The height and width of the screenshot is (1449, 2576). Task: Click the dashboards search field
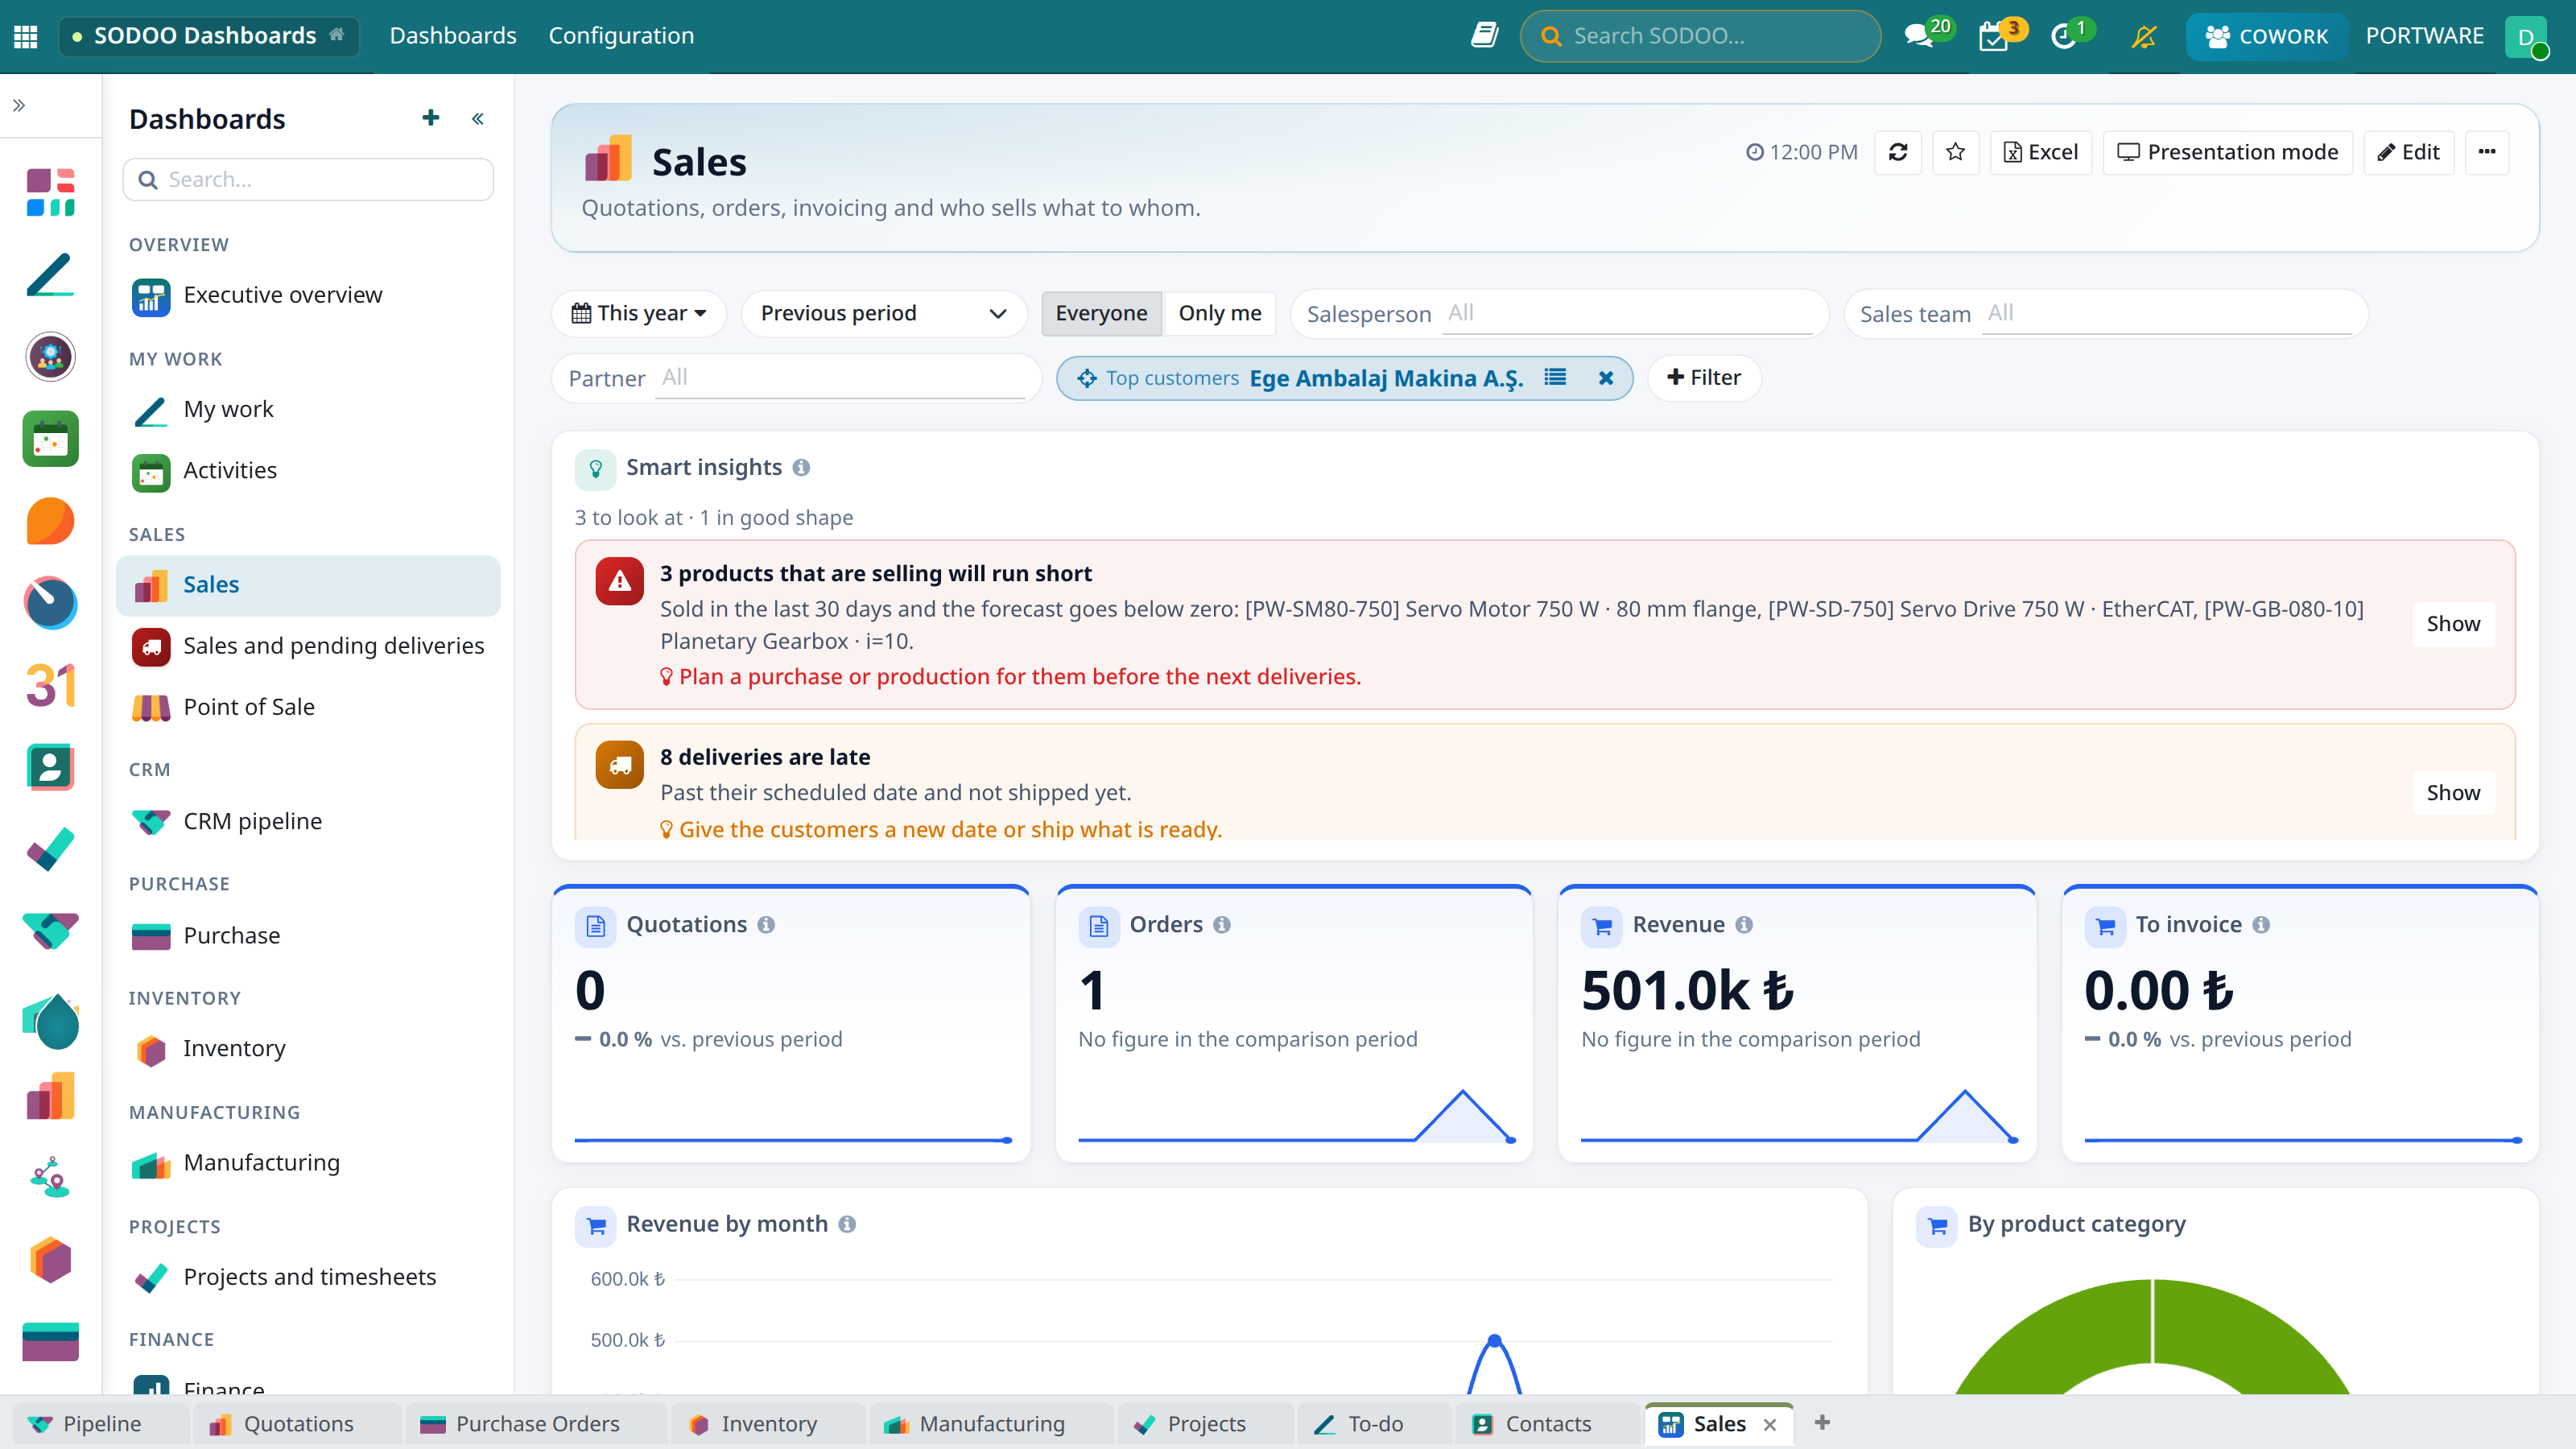point(308,179)
